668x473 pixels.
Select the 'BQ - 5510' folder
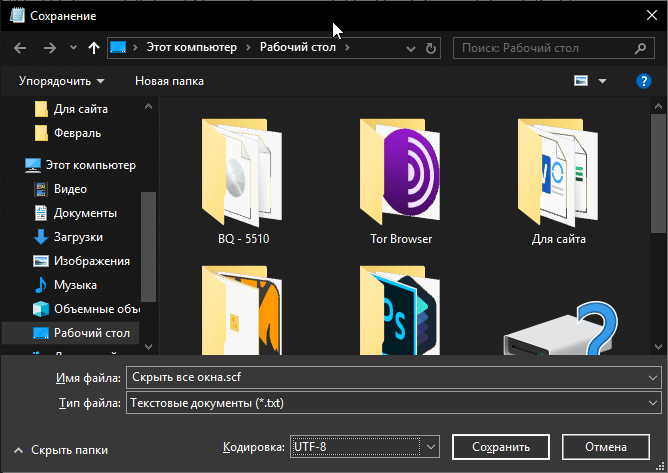point(243,181)
